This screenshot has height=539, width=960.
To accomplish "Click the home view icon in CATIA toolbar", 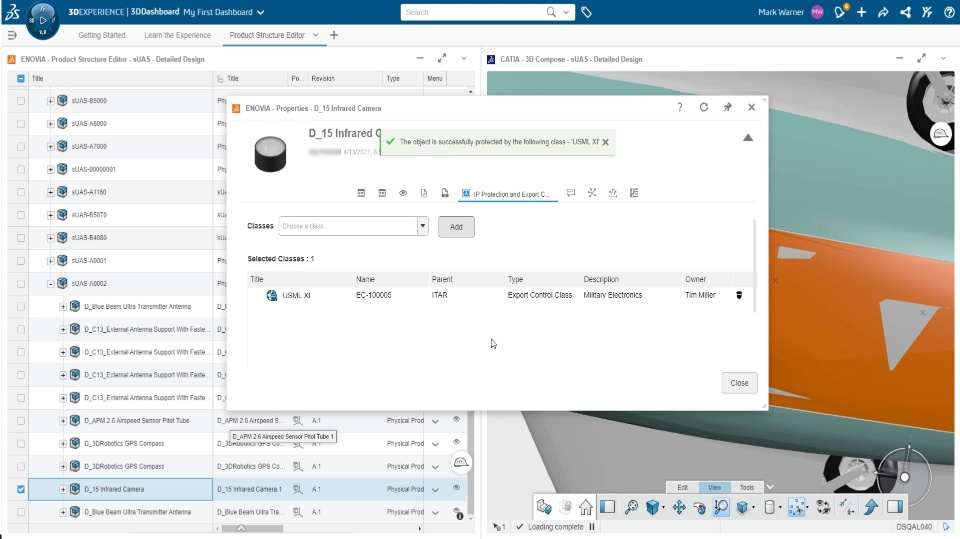I will point(586,507).
